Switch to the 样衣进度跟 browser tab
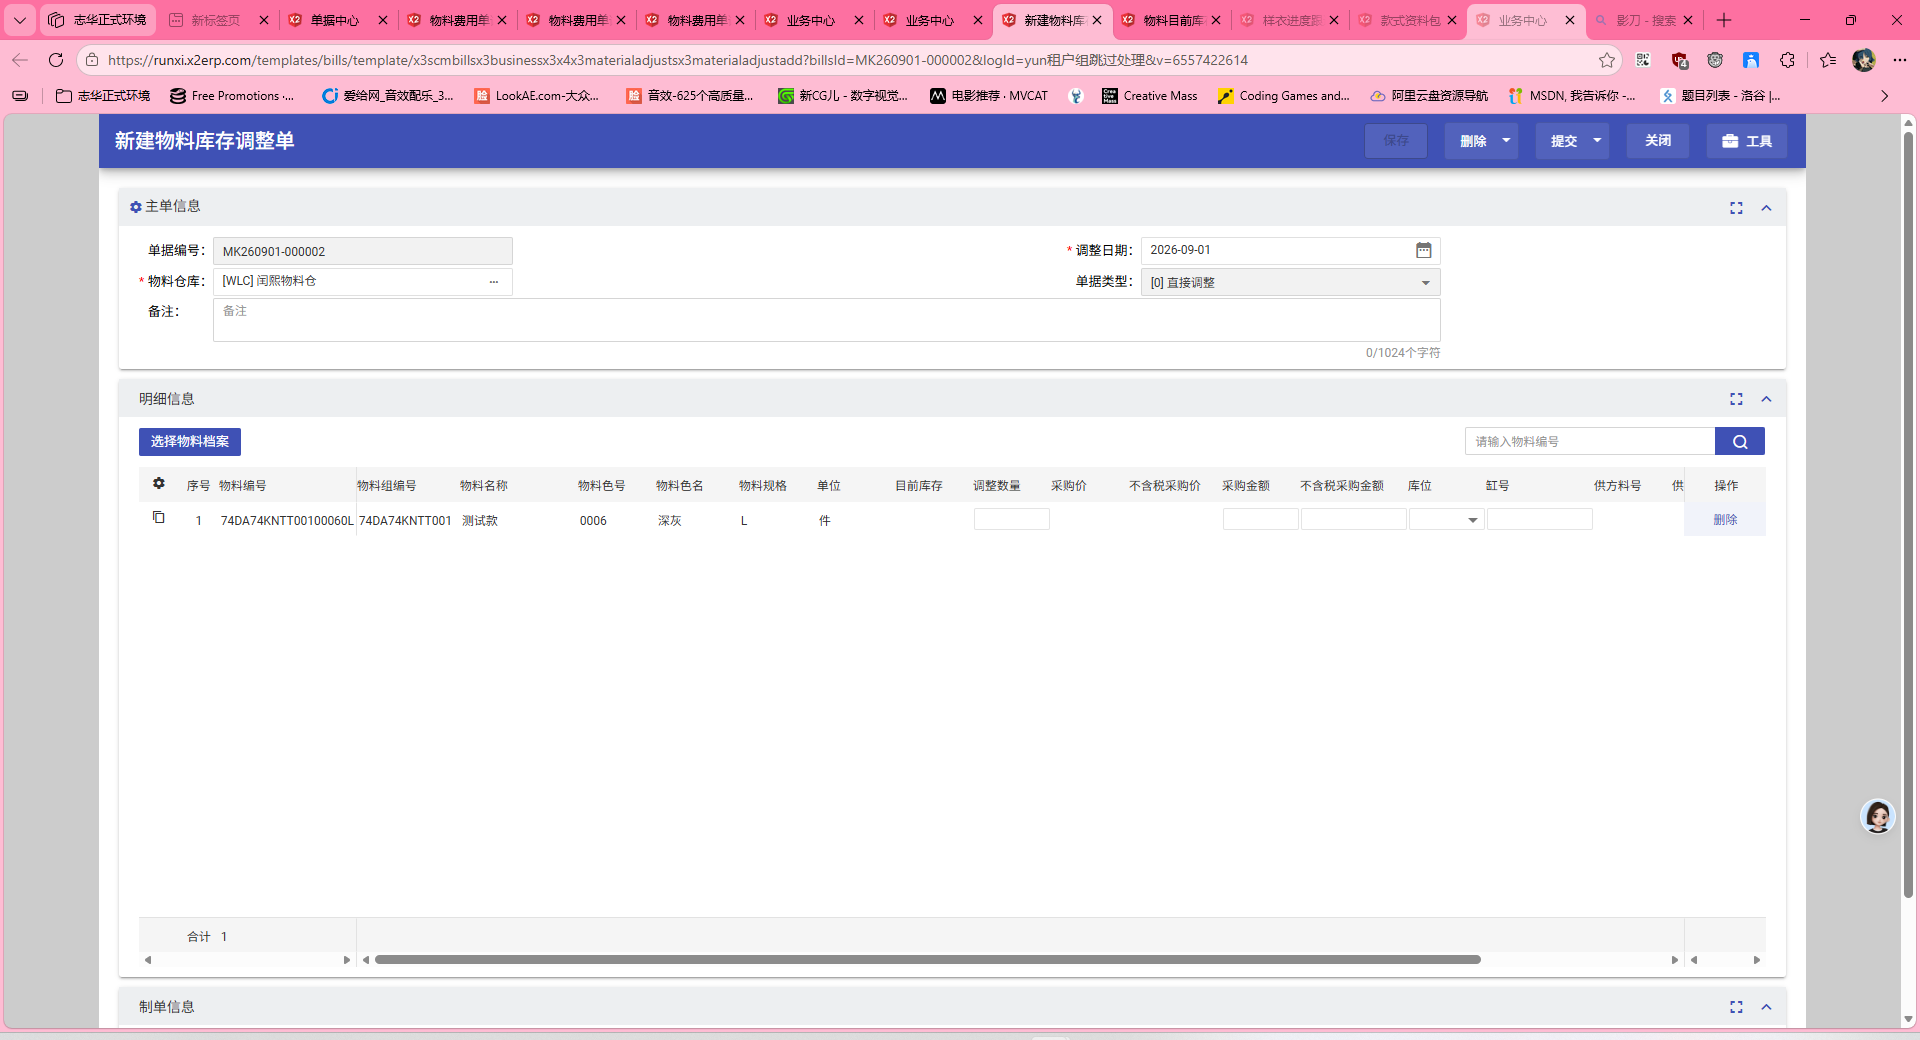 [x=1291, y=20]
